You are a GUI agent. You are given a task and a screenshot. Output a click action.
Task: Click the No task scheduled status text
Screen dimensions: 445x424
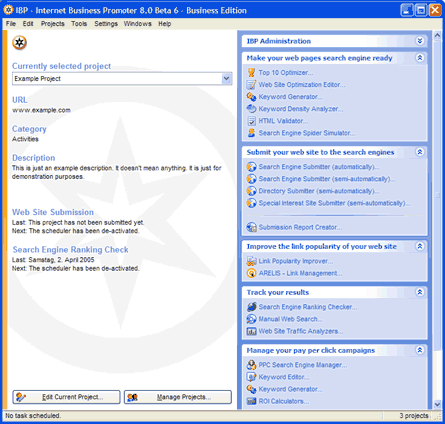tap(33, 416)
